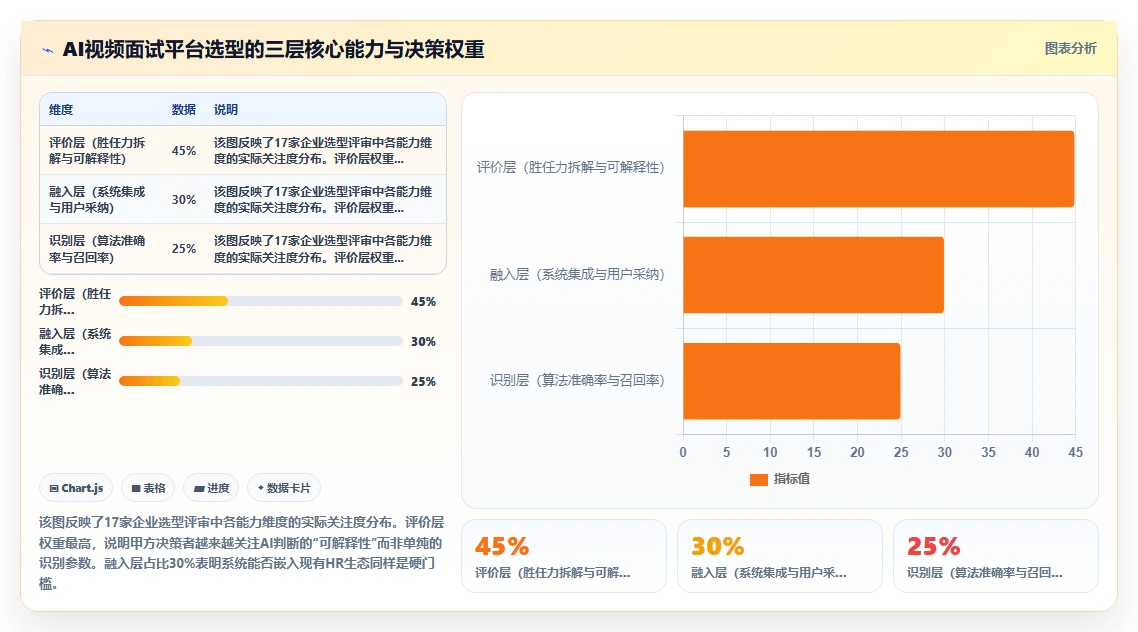Click the 45% label beside the progress bar
This screenshot has width=1138, height=632.
coord(423,302)
